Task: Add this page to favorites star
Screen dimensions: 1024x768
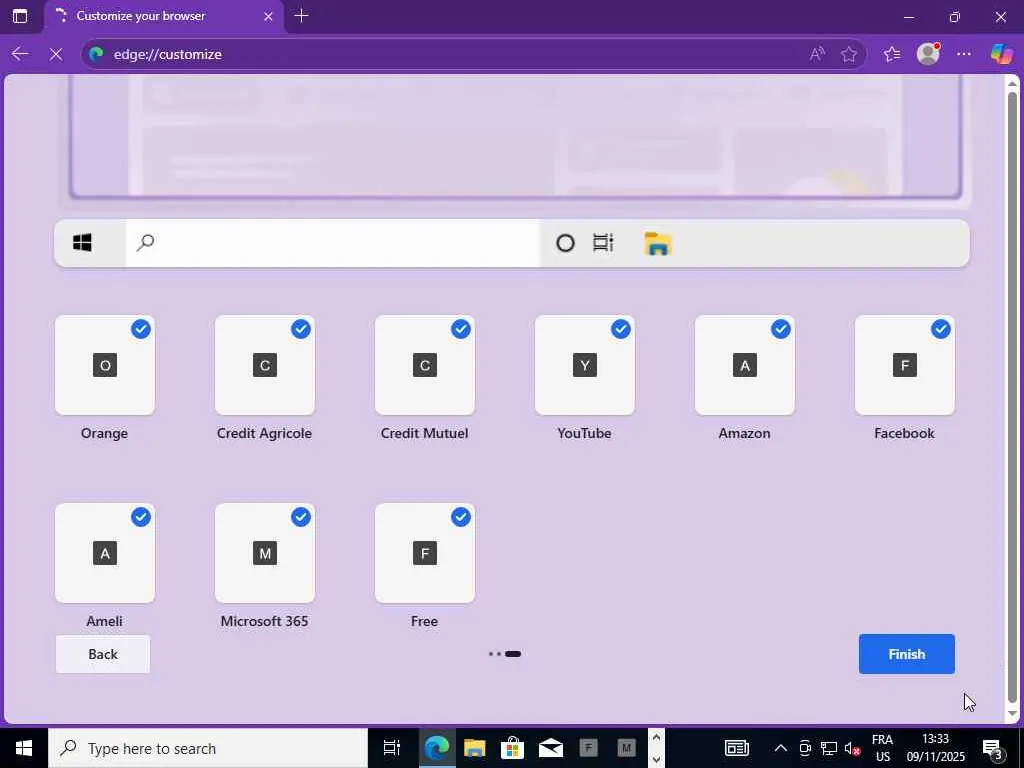Action: 848,54
